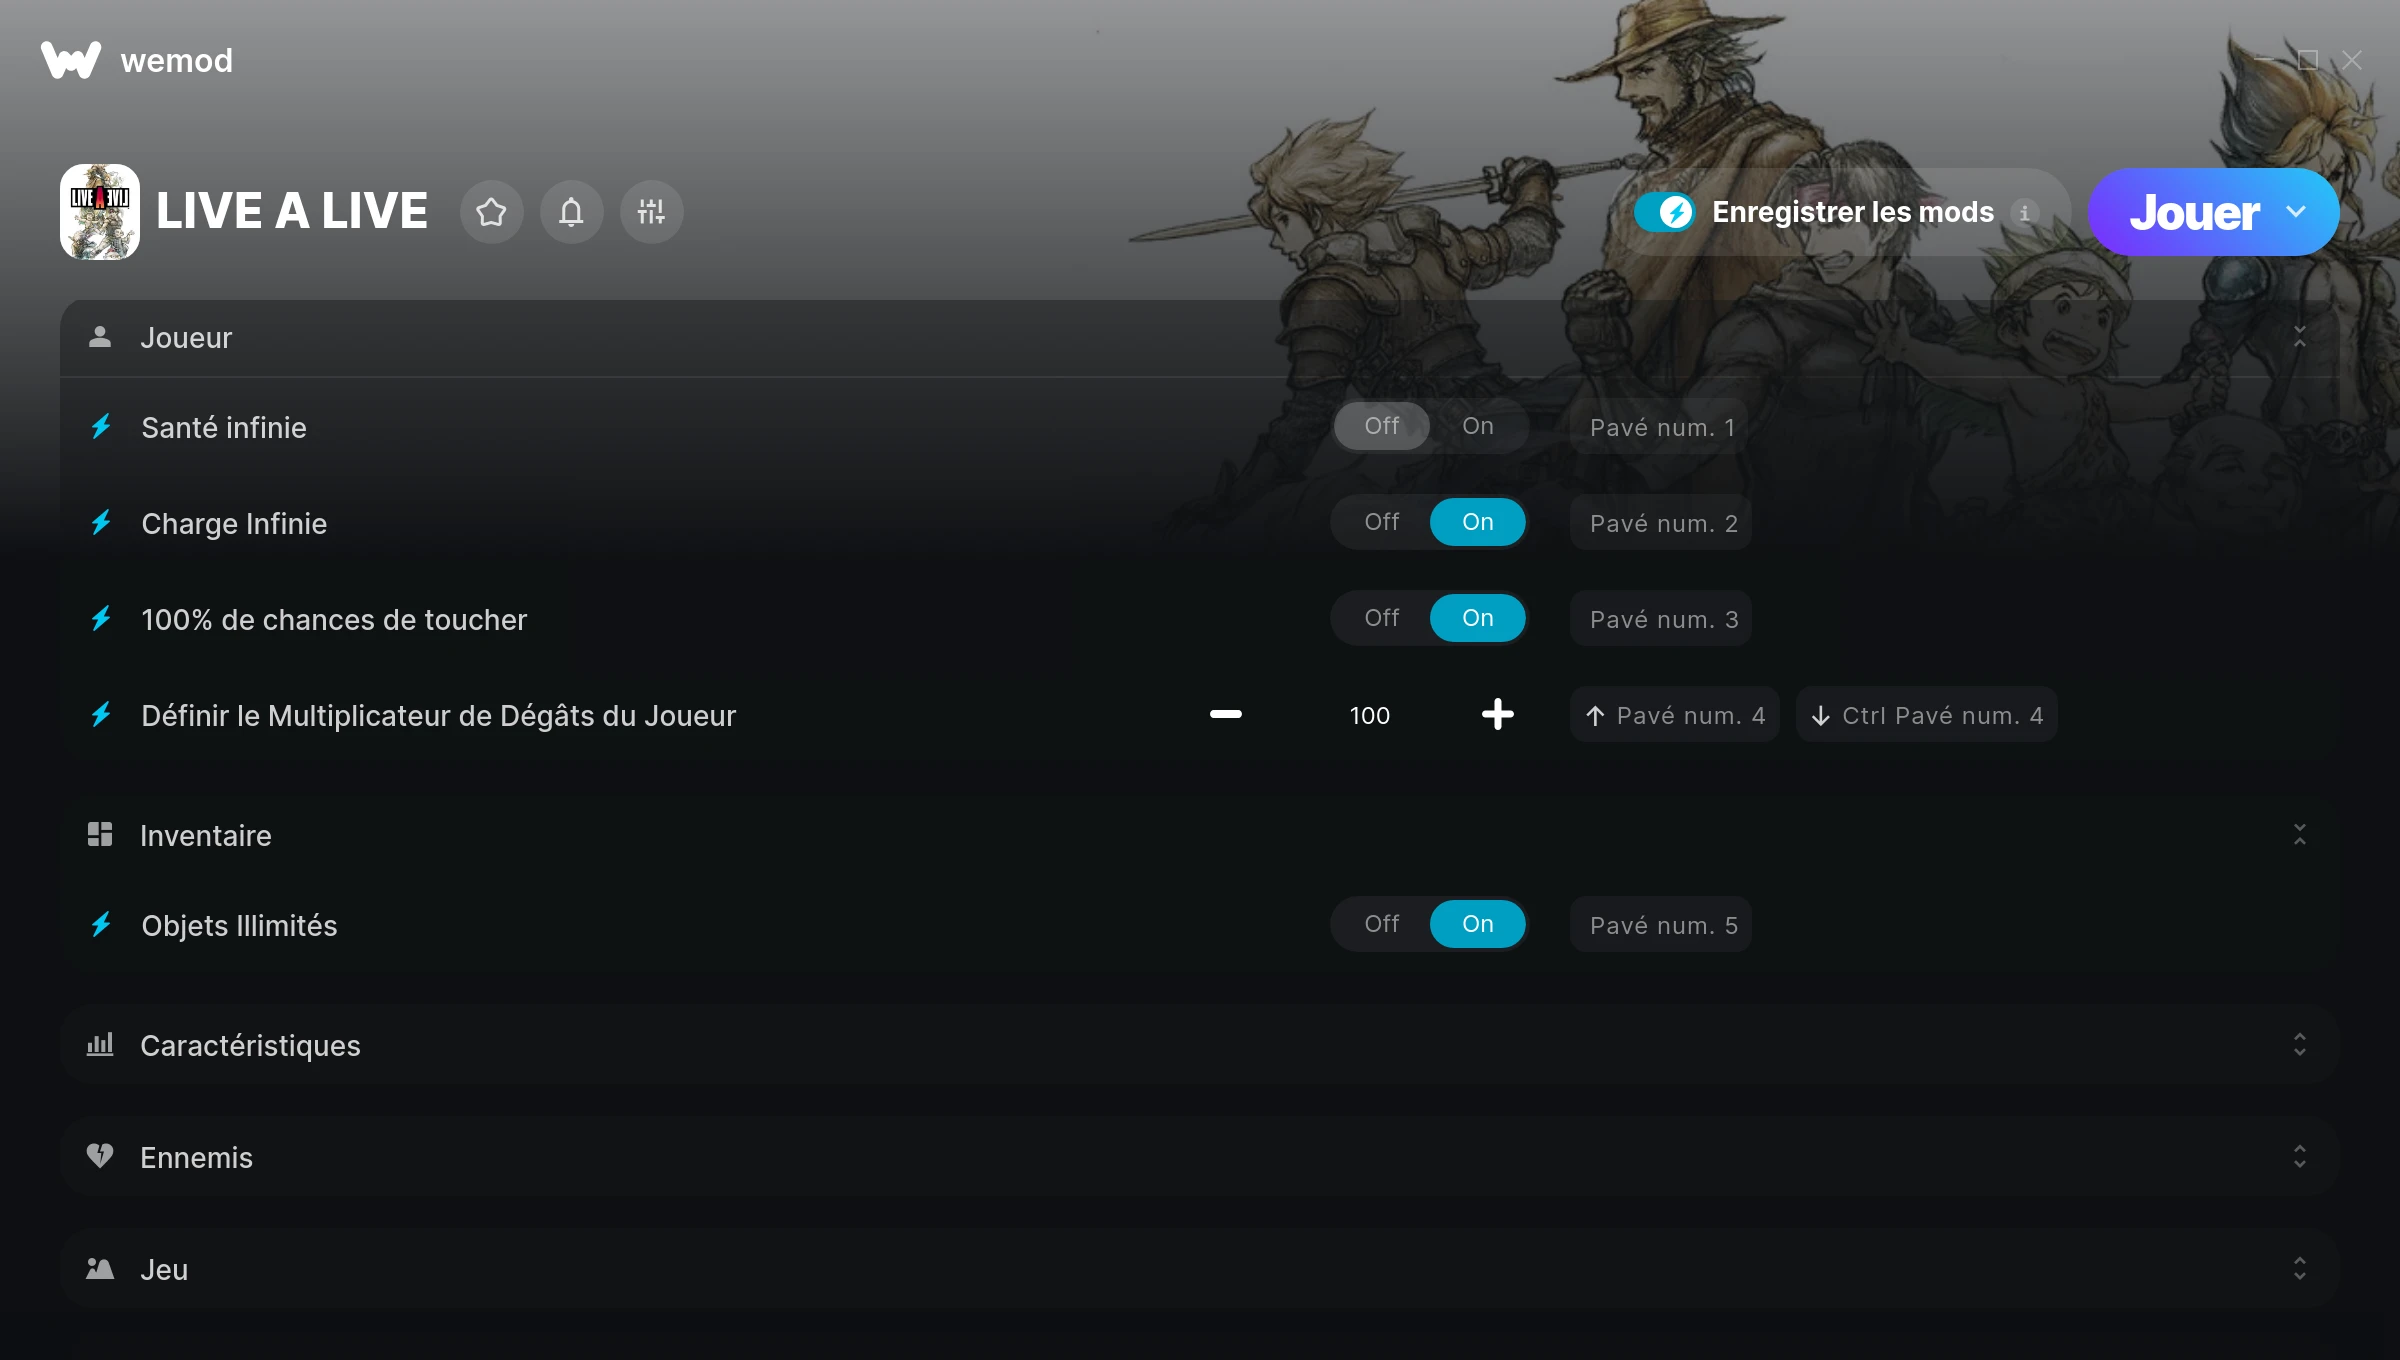This screenshot has height=1360, width=2400.
Task: Increase the damage multiplier with the plus icon
Action: pyautogui.click(x=1497, y=714)
